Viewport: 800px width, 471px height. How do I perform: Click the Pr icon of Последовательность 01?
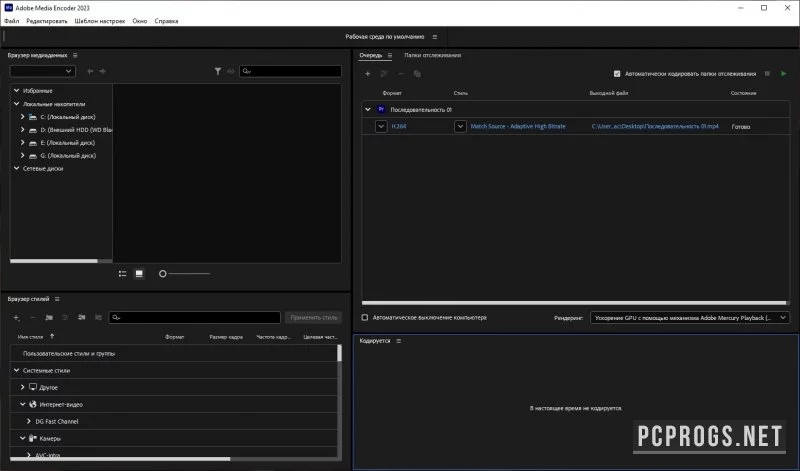[381, 109]
